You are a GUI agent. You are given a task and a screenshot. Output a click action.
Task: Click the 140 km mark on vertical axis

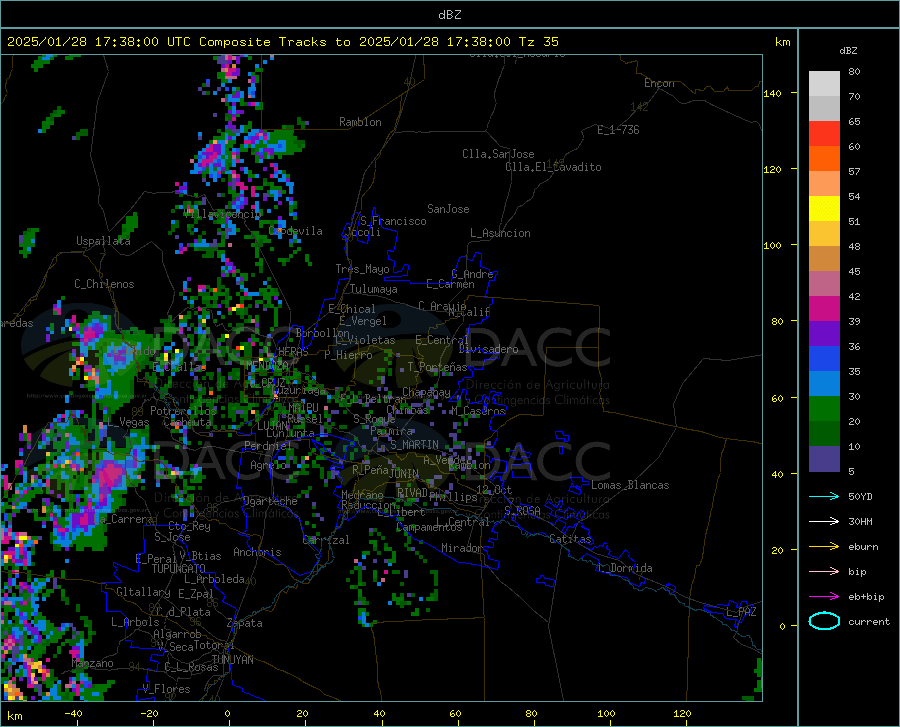coord(772,93)
